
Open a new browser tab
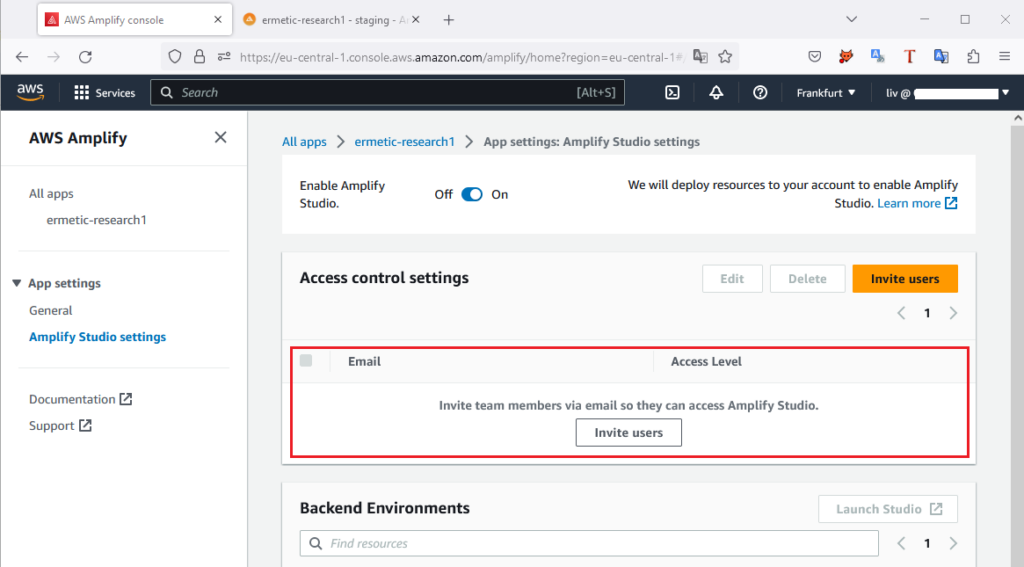click(x=449, y=20)
